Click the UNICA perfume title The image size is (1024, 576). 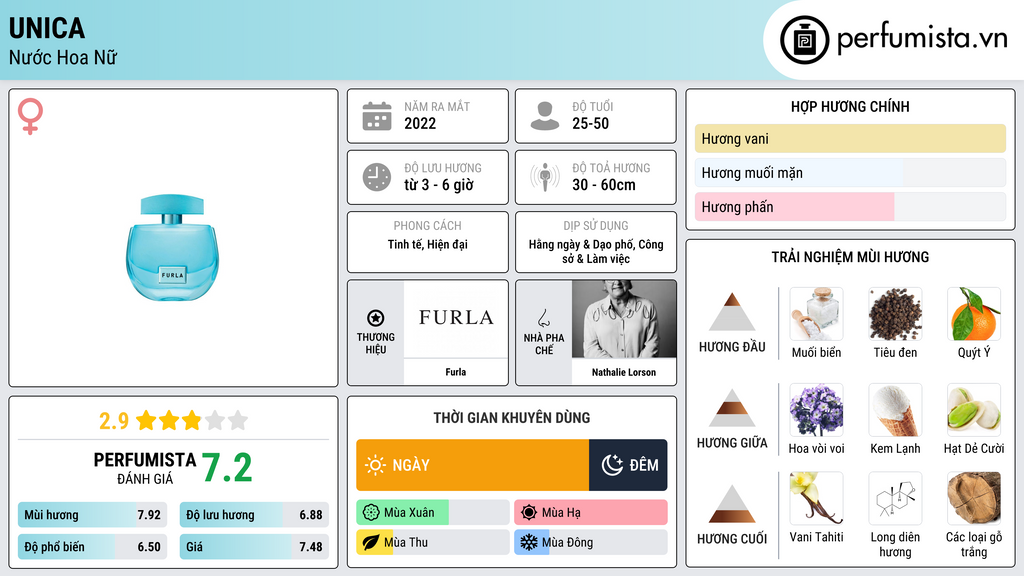coord(47,29)
